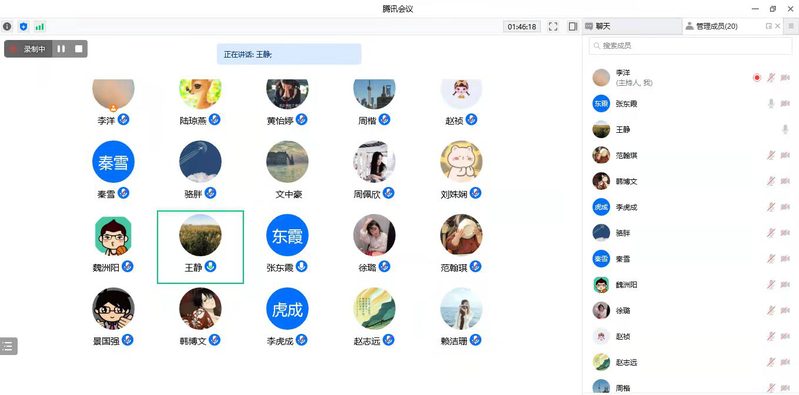799x395 pixels.
Task: Click the 搜索成员 search field
Action: coord(690,45)
